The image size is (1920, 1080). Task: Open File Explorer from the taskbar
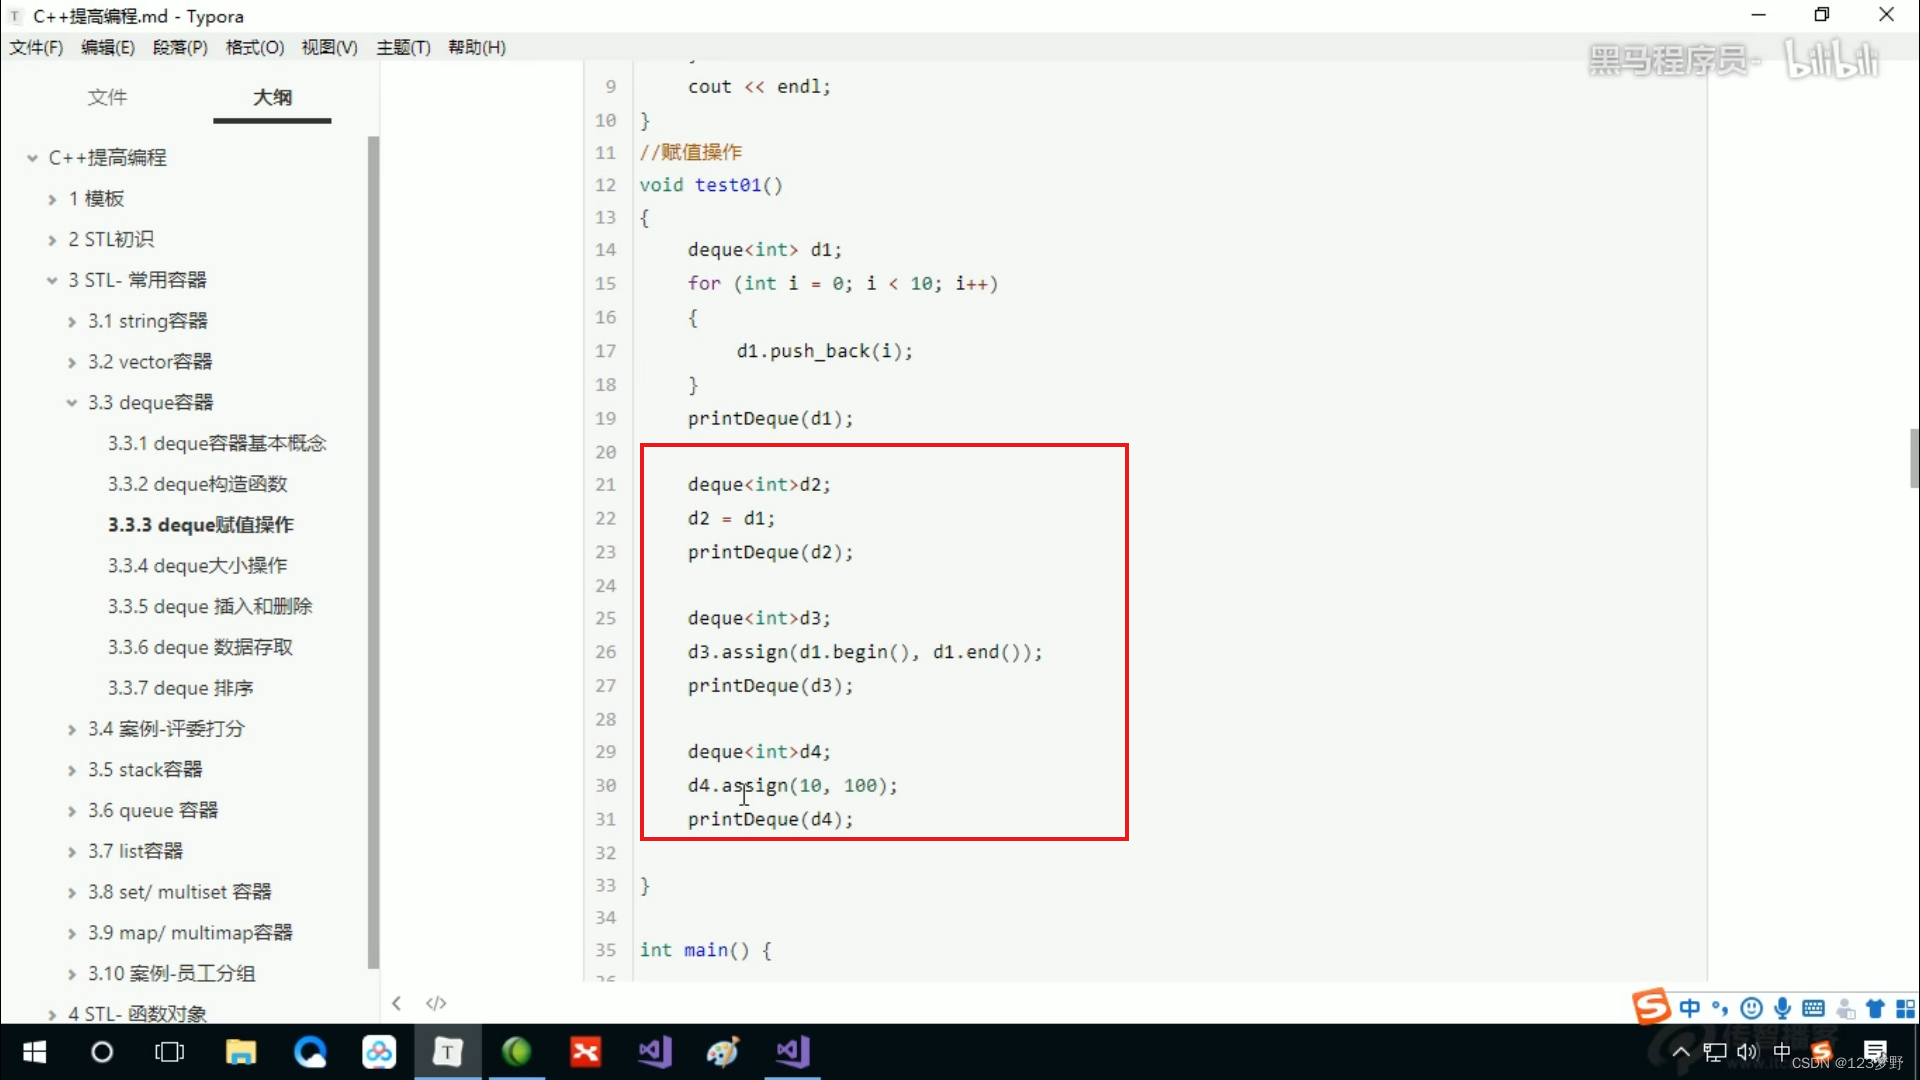click(240, 1052)
